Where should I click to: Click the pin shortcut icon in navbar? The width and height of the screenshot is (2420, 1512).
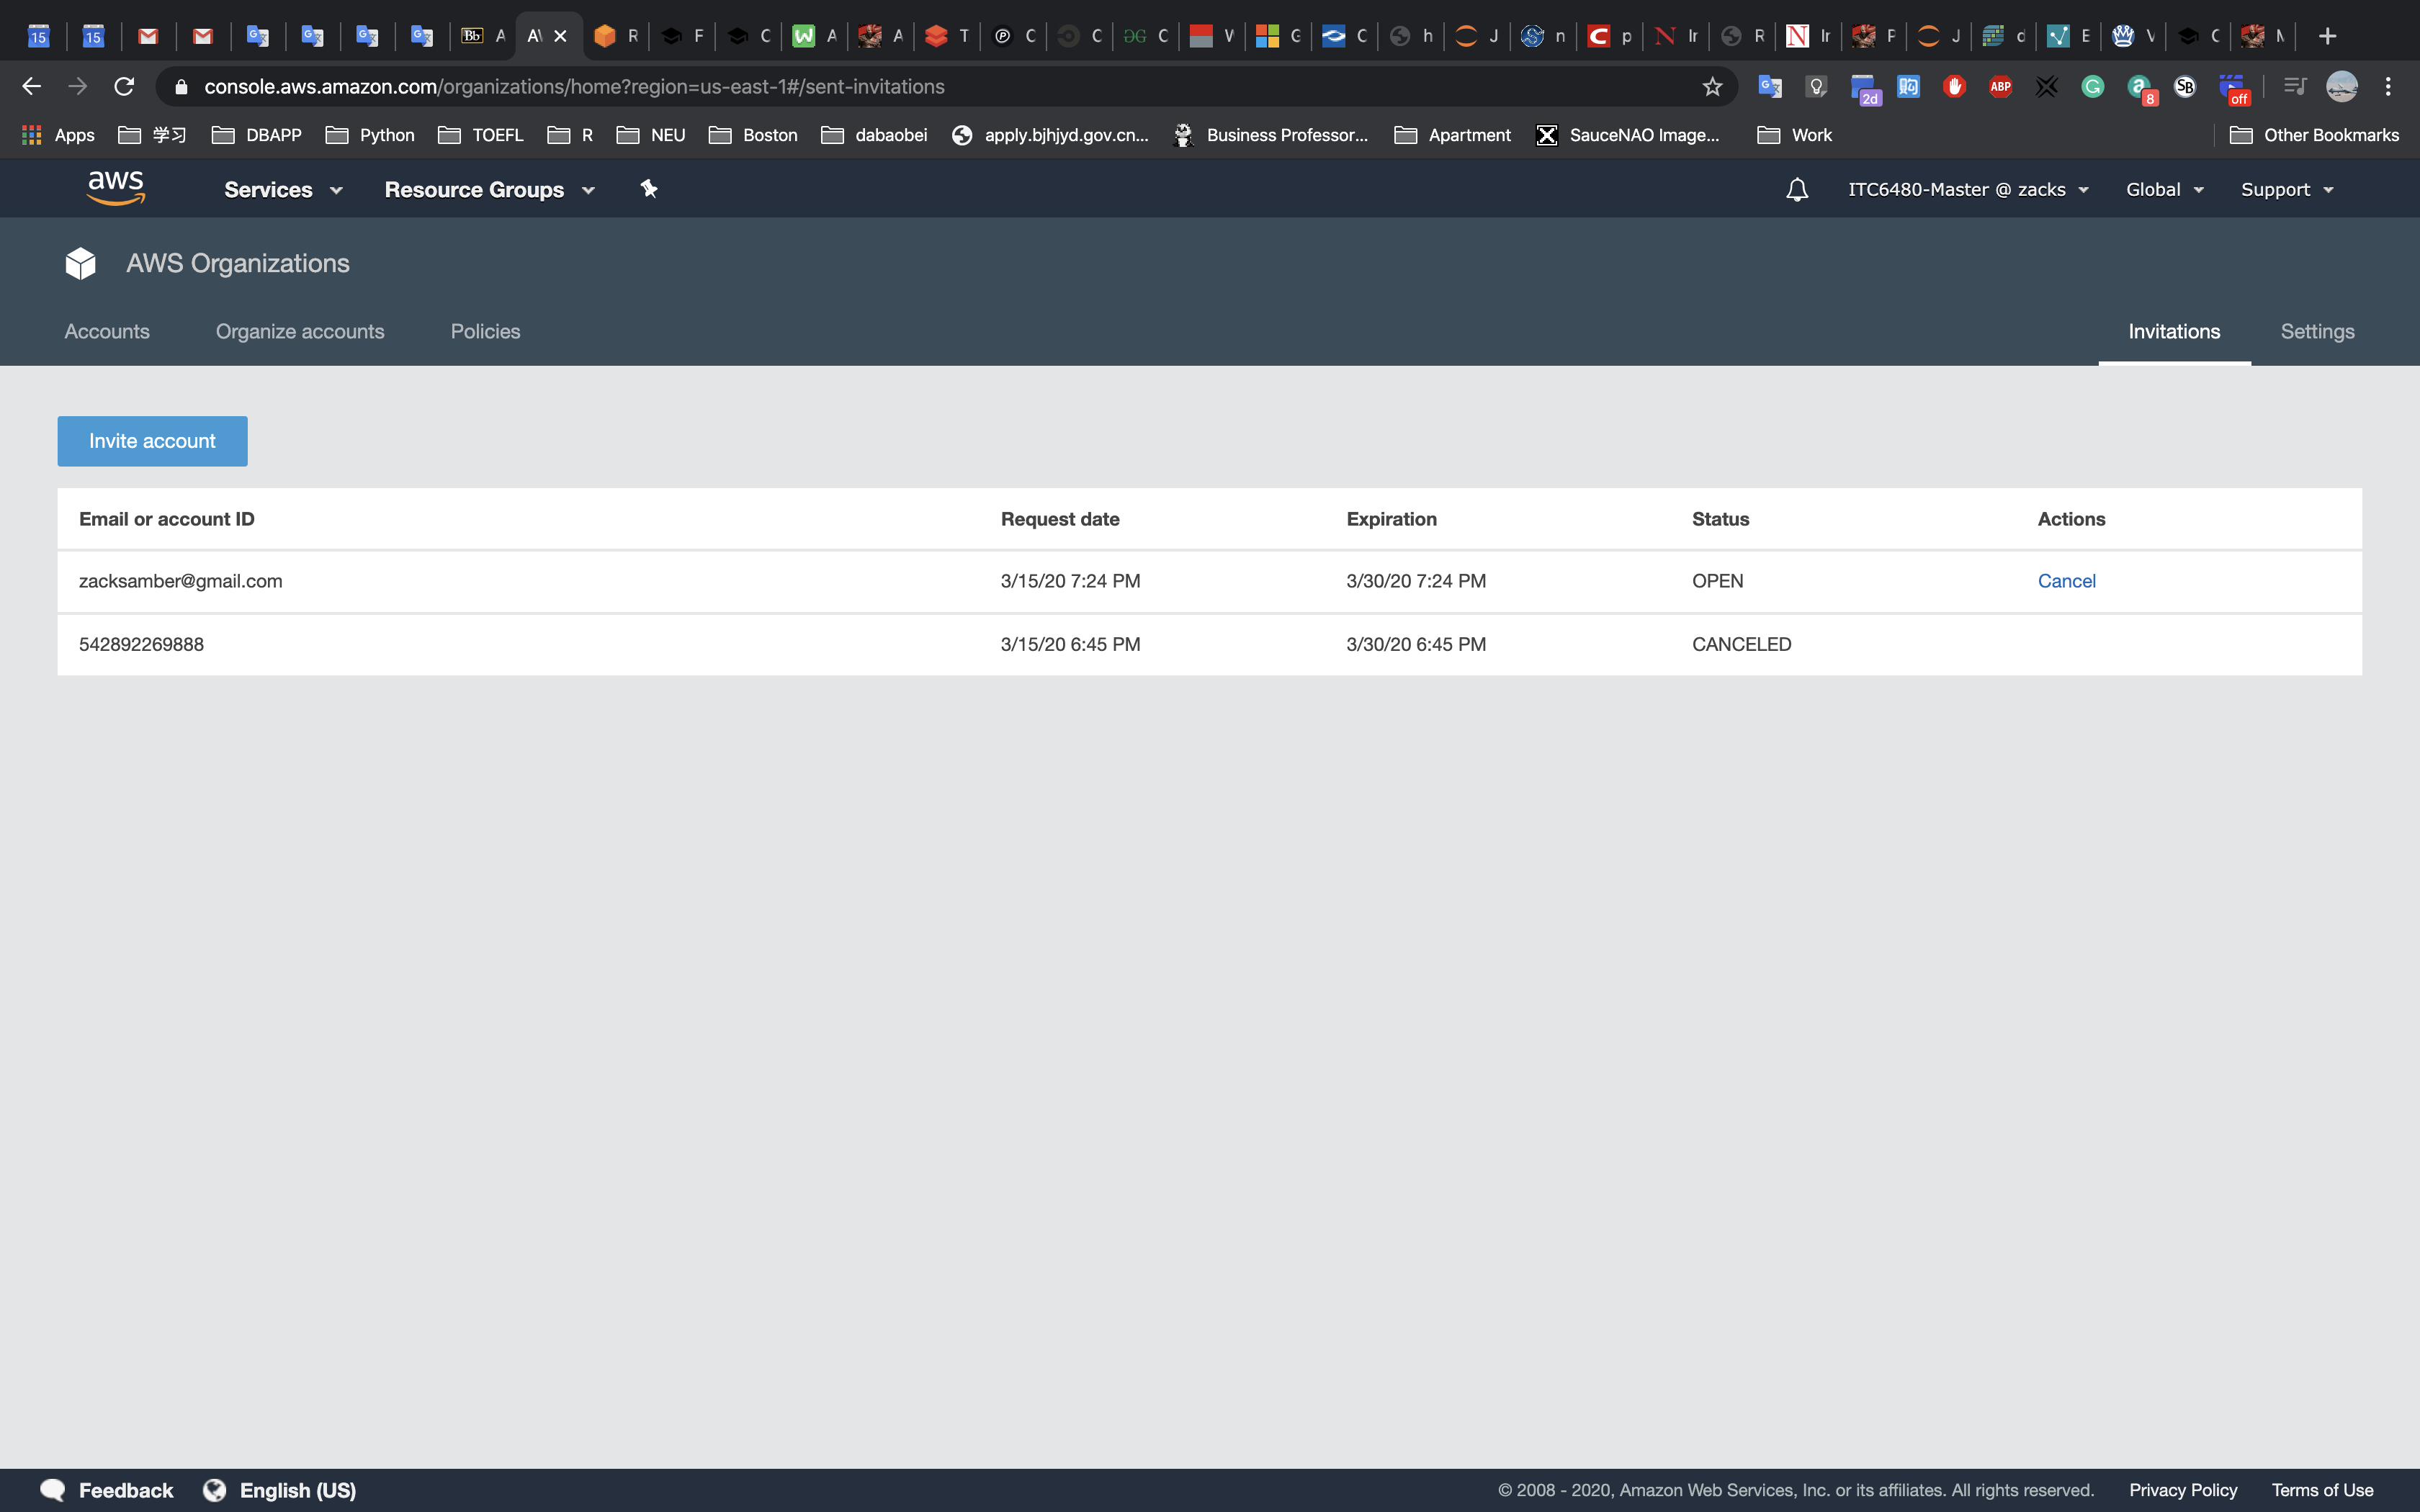649,189
